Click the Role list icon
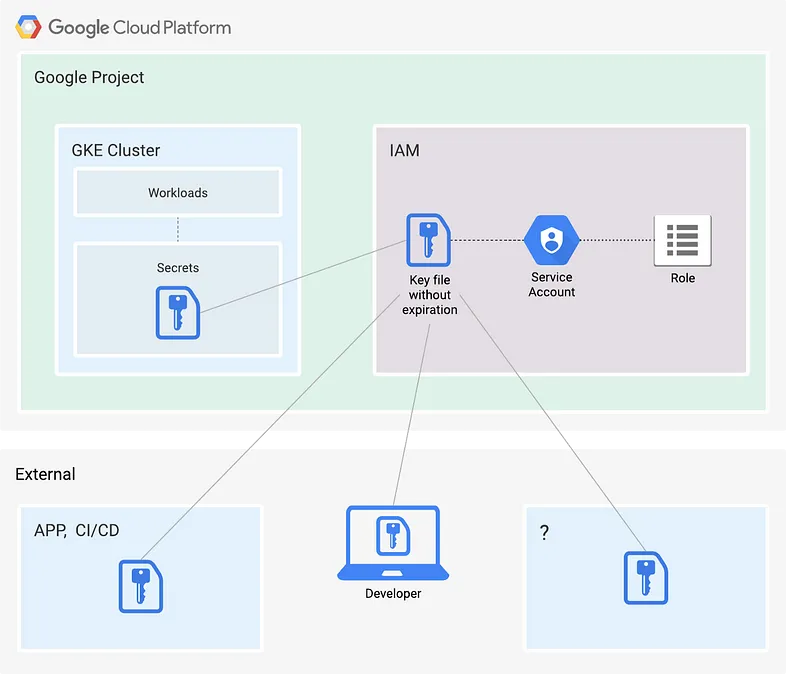786x674 pixels. tap(682, 241)
